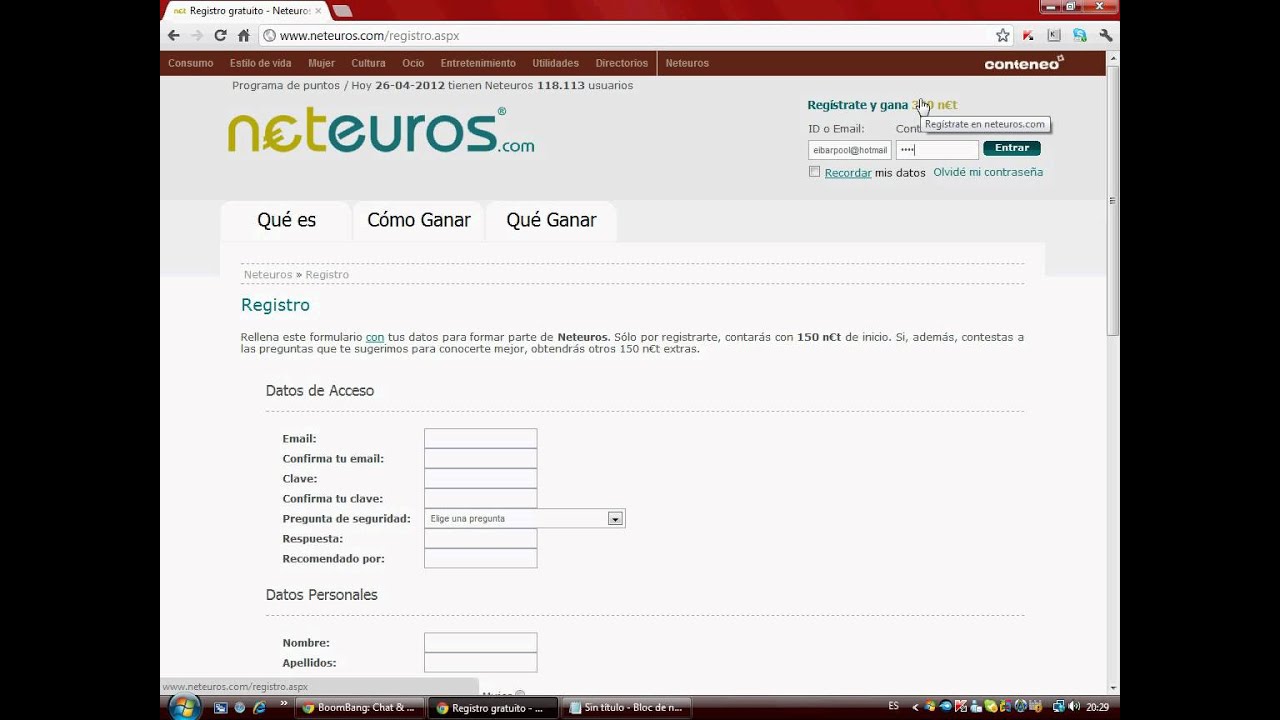This screenshot has height=720, width=1280.
Task: Open the Estilo de vida menu
Action: (260, 63)
